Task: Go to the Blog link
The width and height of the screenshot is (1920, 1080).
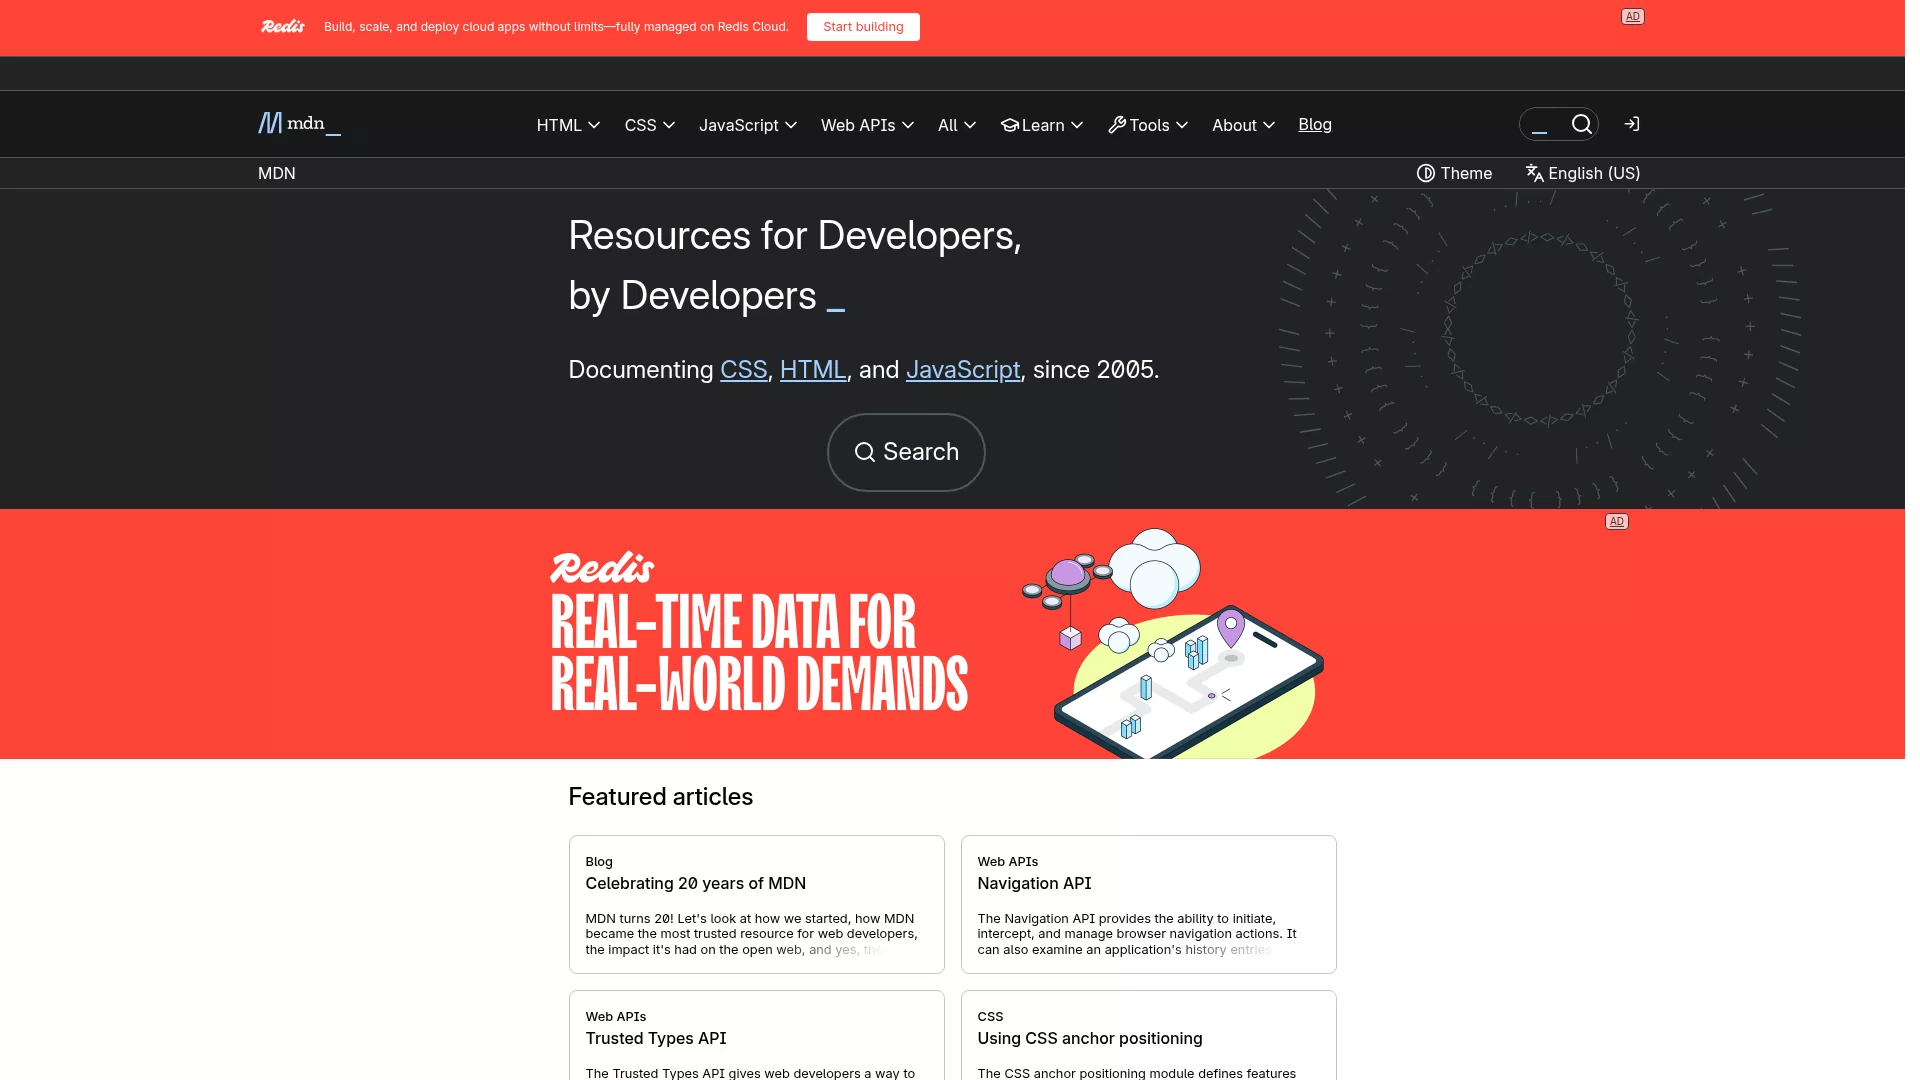Action: 1315,124
